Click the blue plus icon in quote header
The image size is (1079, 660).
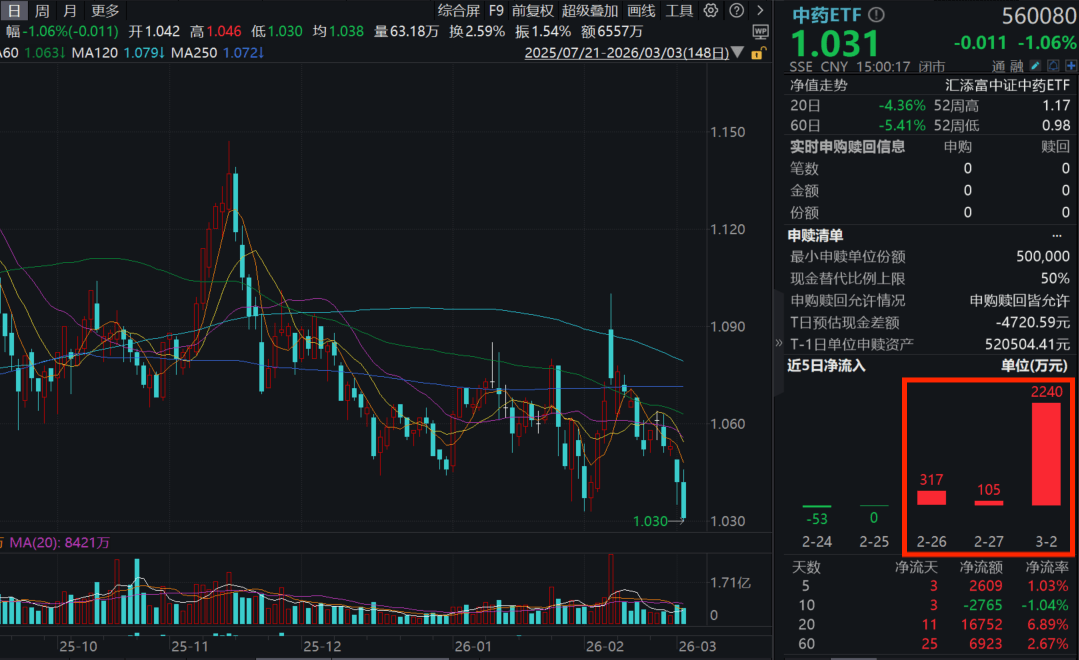click(1070, 66)
